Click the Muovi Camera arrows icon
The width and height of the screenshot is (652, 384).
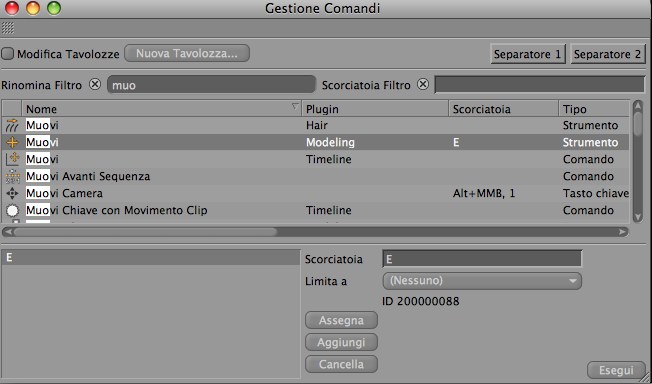[x=12, y=193]
